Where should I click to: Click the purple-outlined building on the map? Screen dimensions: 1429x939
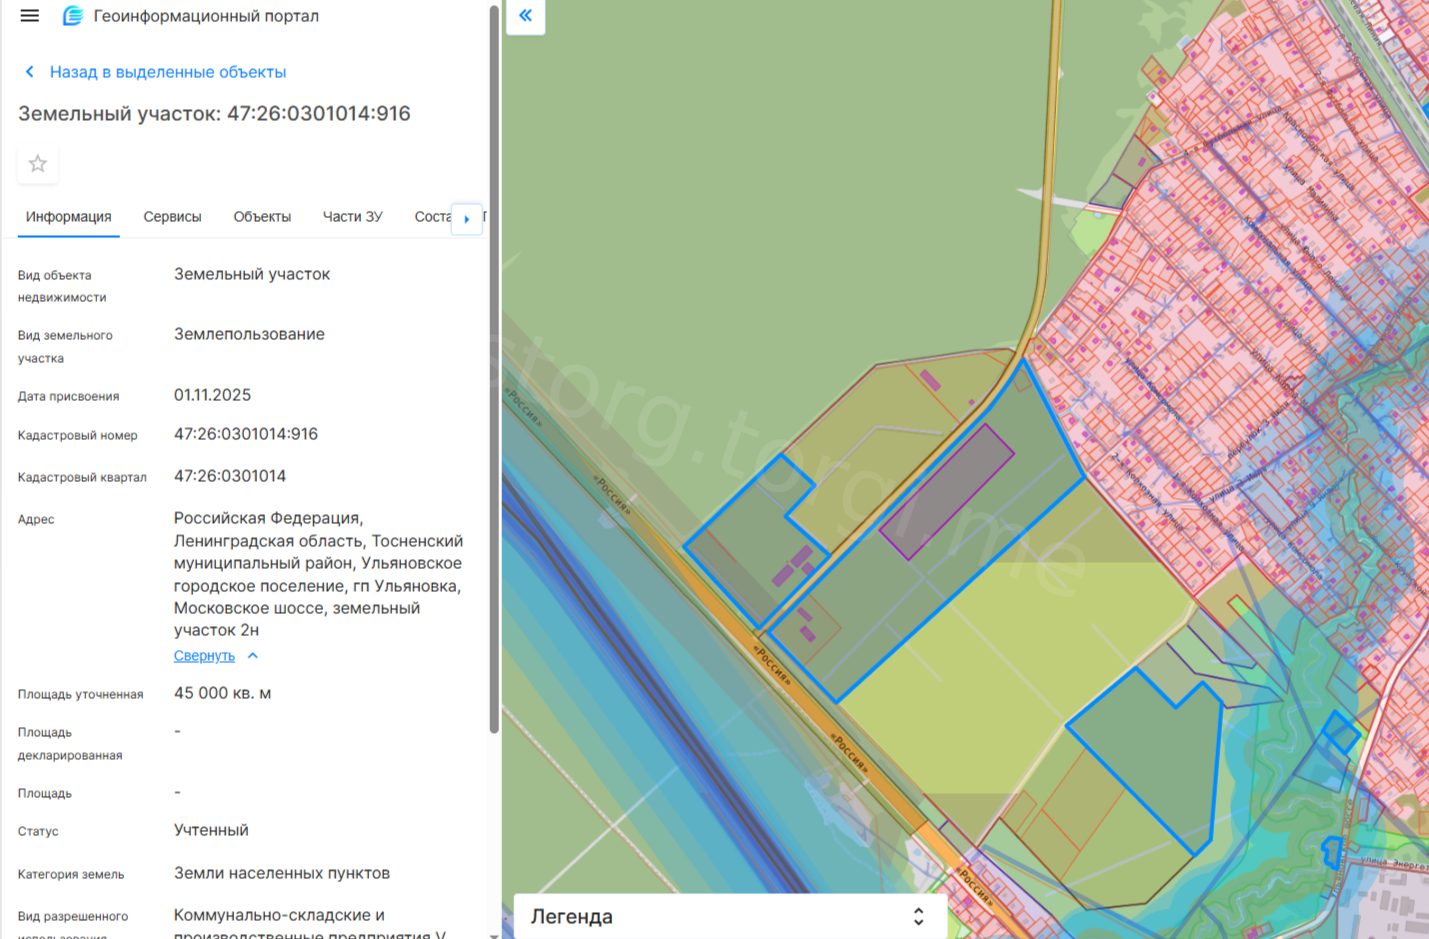947,490
